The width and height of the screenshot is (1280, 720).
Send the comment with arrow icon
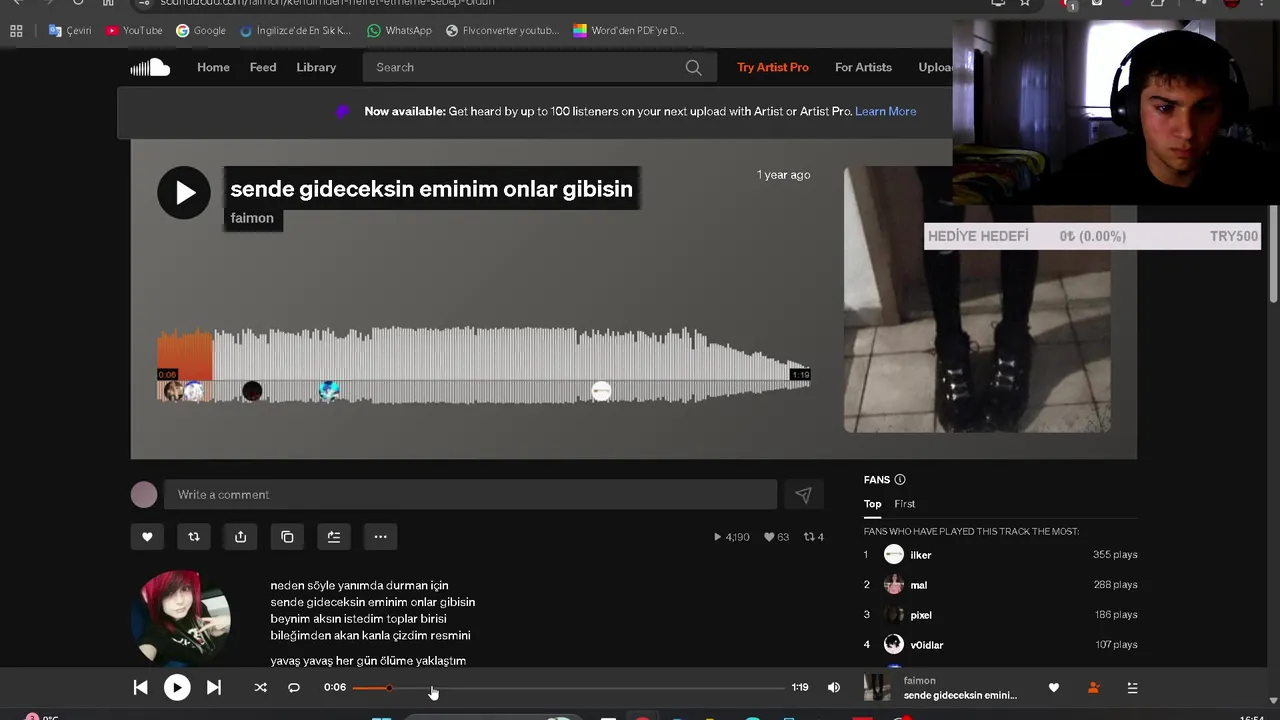tap(803, 494)
